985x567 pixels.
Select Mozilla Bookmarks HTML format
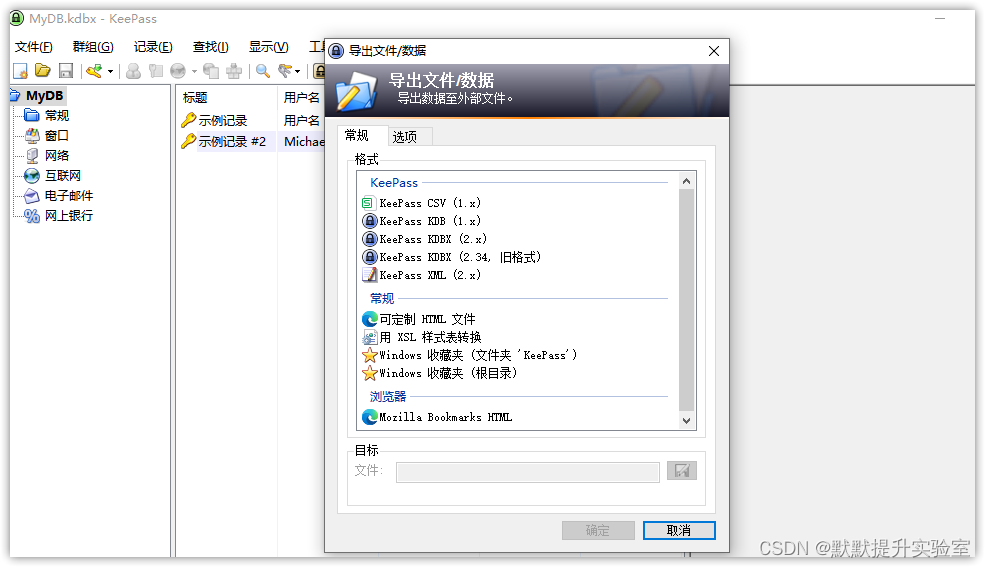pos(445,418)
